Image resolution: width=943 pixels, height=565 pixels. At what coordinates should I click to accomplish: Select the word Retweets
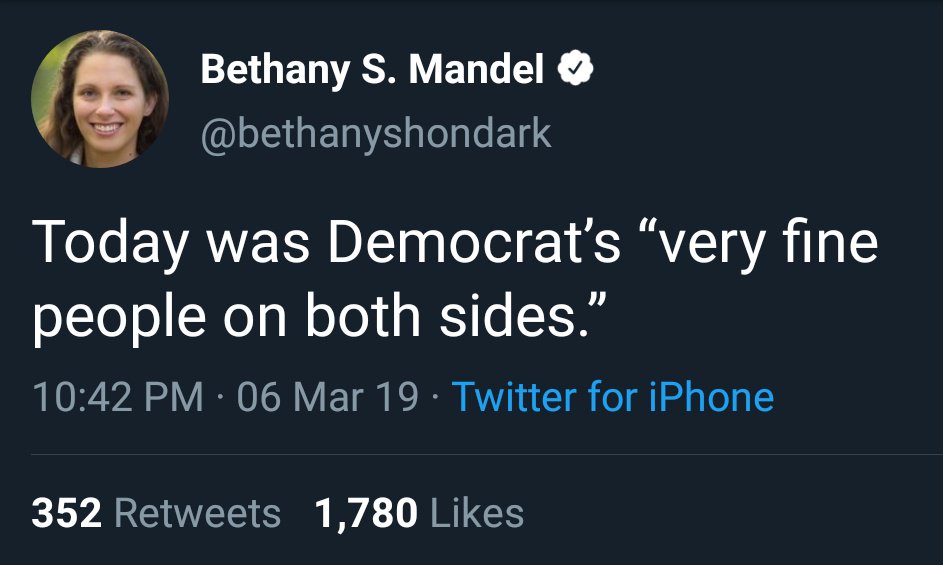(197, 513)
